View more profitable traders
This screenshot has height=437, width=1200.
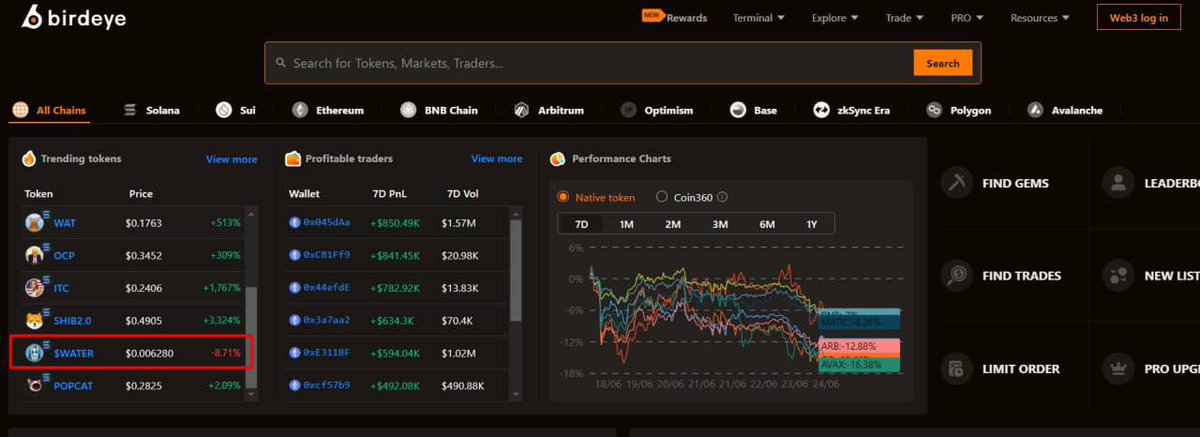click(x=496, y=159)
